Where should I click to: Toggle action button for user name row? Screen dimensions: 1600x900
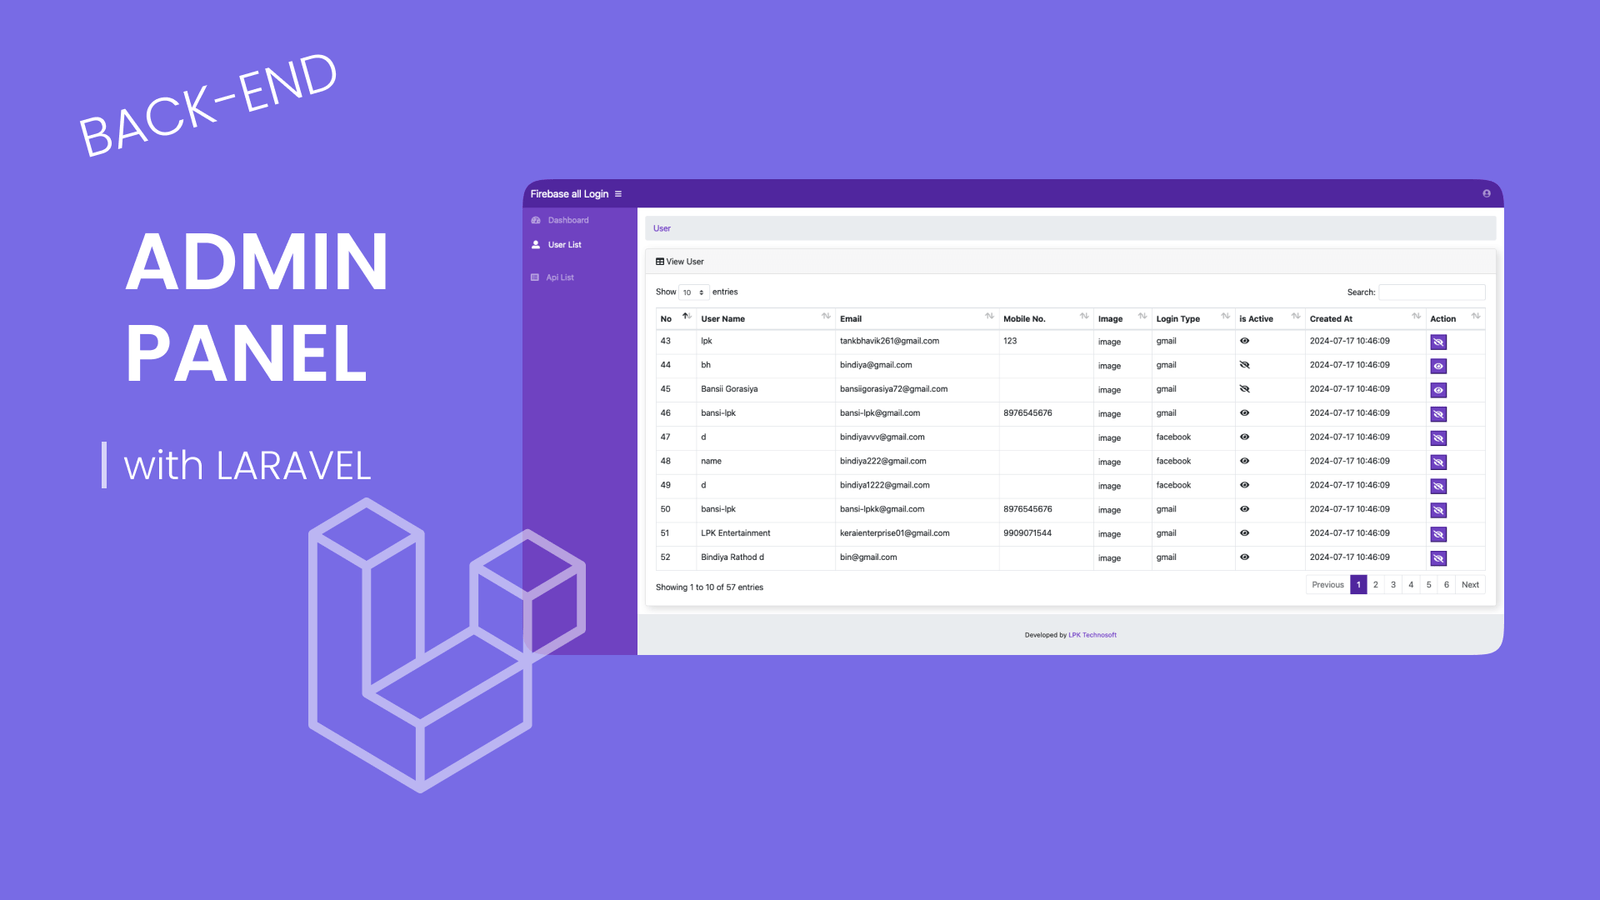click(x=1438, y=462)
